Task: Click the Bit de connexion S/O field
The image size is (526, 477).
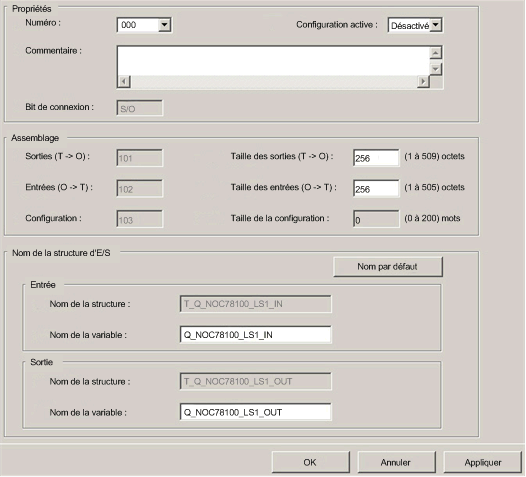Action: tap(140, 108)
